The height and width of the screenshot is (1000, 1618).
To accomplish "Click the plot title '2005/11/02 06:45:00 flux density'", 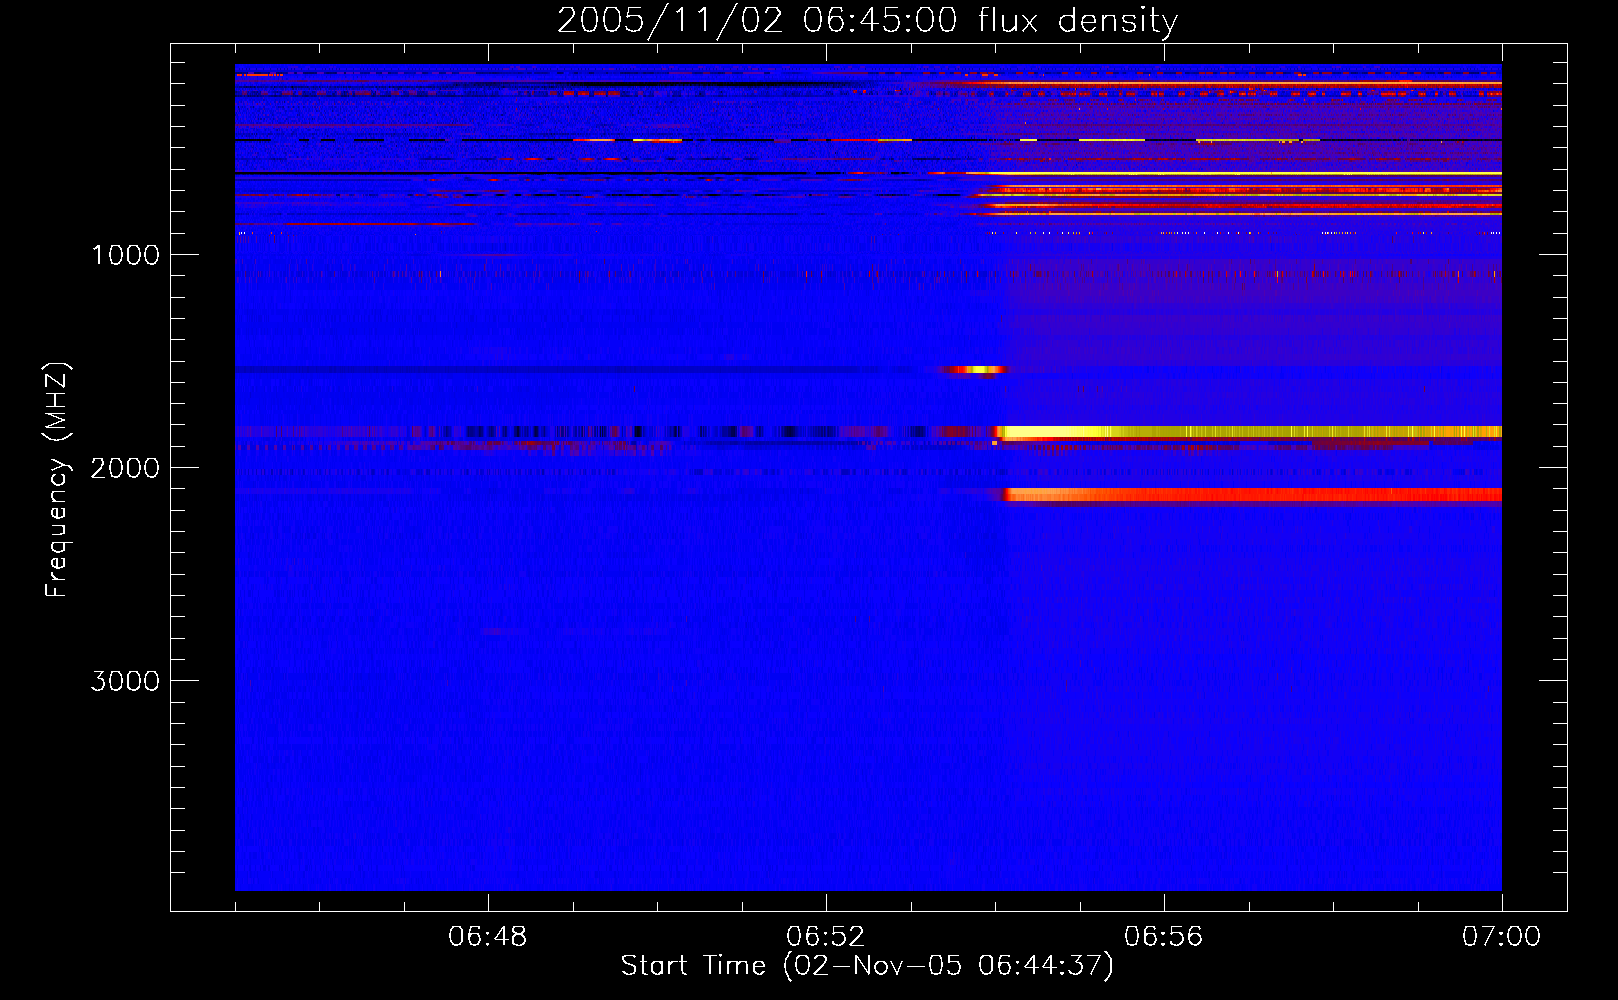I will [867, 20].
